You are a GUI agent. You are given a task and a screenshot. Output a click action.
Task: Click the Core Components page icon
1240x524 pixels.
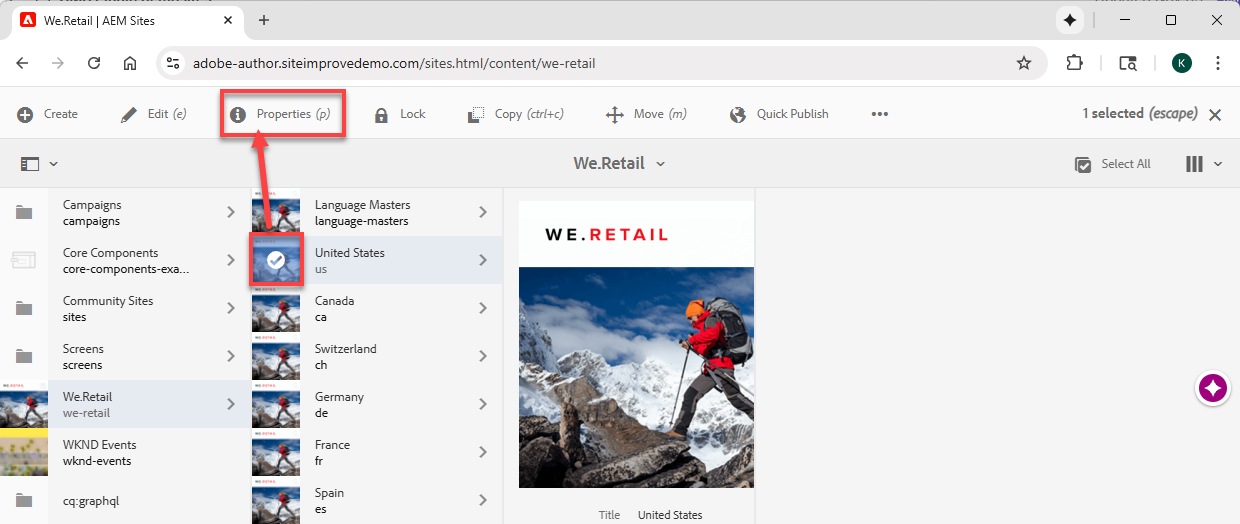[24, 260]
